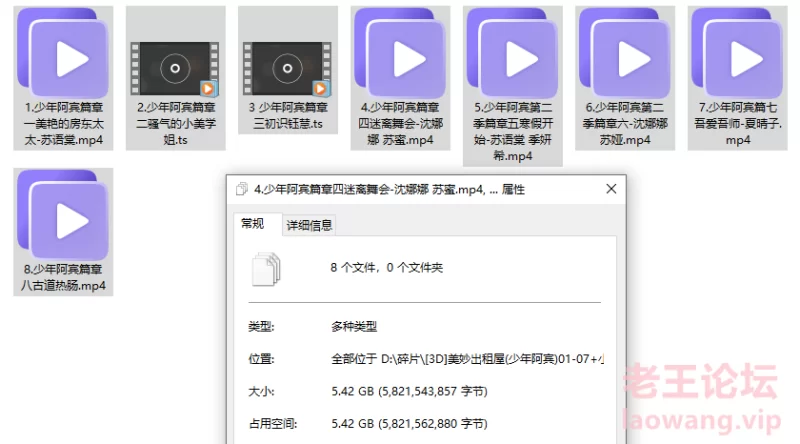Click file name 2.少年阿宾篇章二骚气的小美学姐.ts

click(176, 124)
